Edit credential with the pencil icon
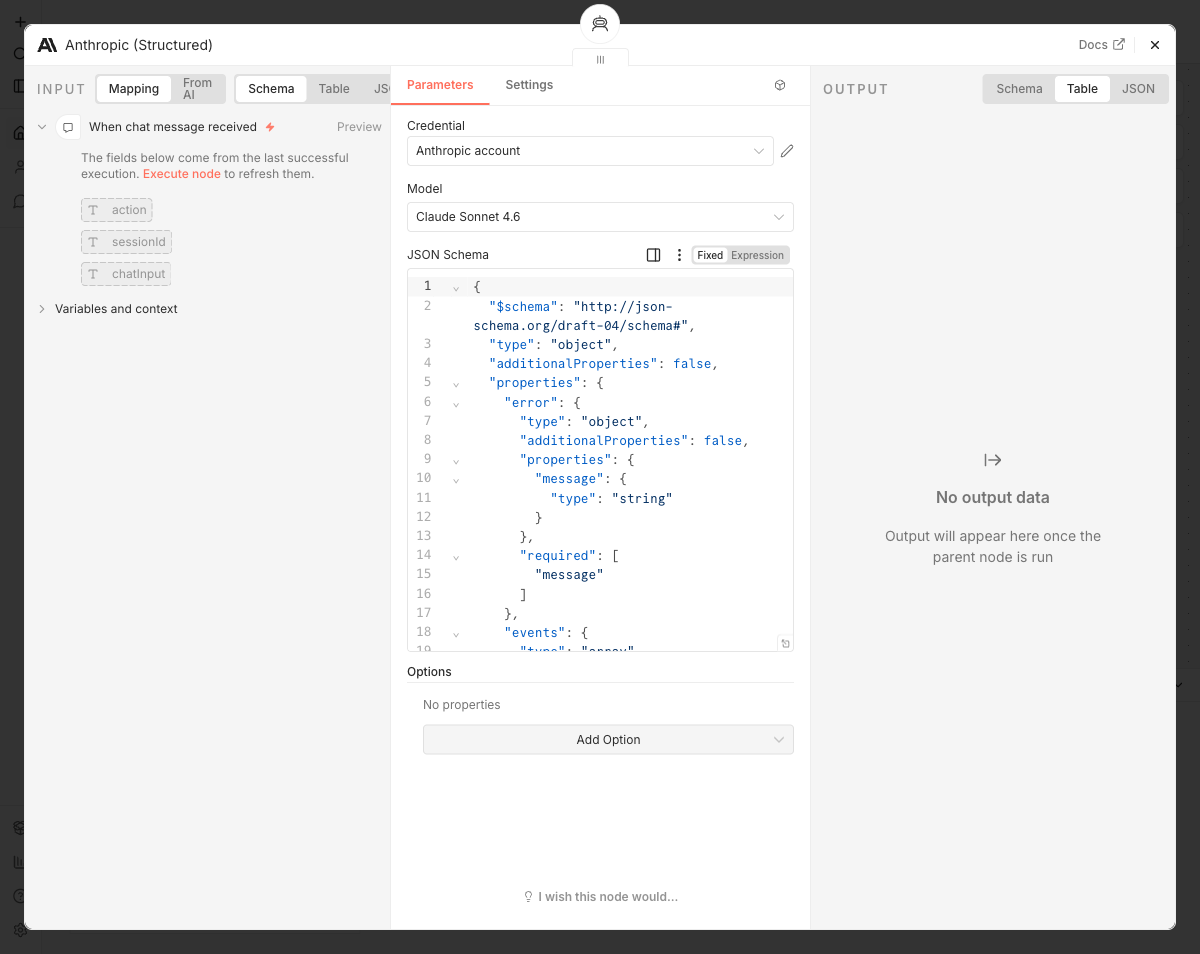This screenshot has width=1200, height=954. pyautogui.click(x=787, y=151)
